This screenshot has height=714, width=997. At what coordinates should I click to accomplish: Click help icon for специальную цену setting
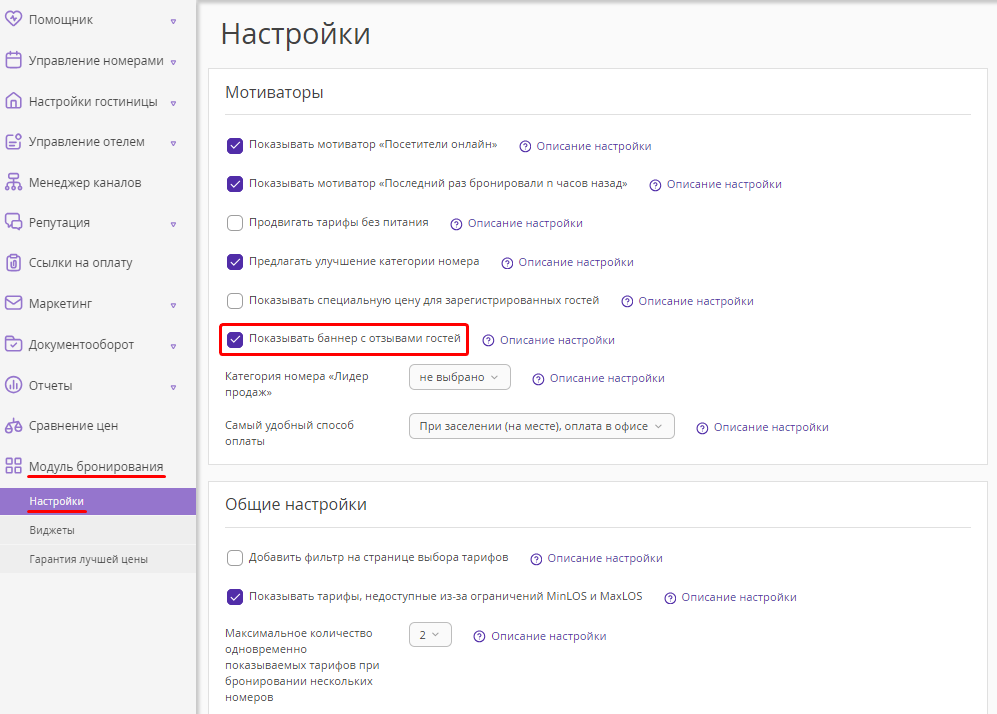627,301
